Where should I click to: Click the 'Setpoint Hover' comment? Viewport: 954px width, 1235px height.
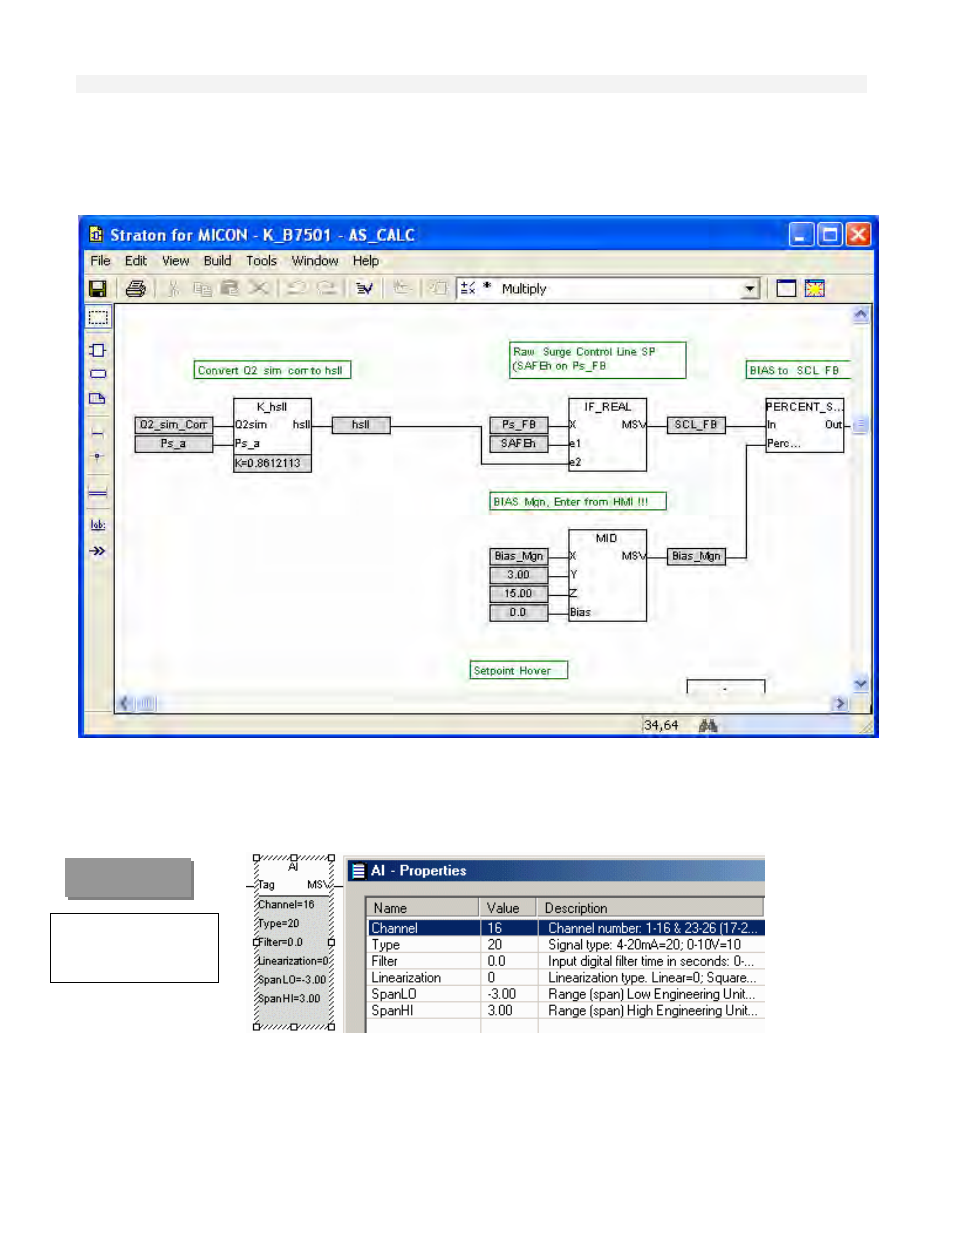click(519, 671)
